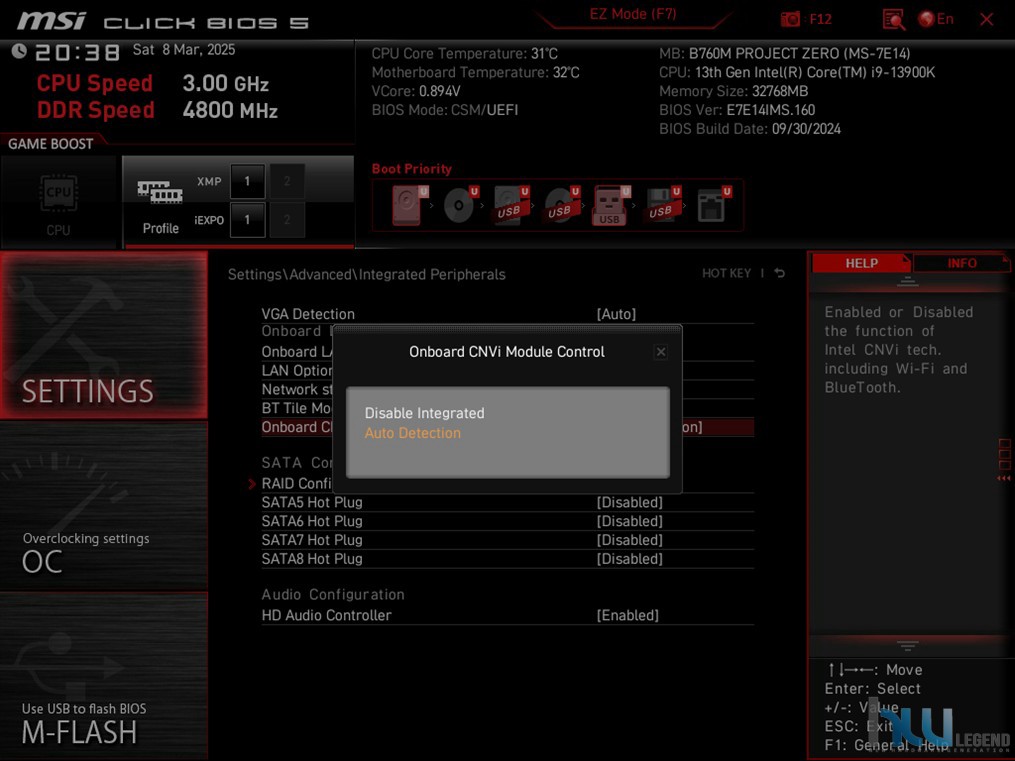Select the CD/DVD disc boot priority icon

461,204
